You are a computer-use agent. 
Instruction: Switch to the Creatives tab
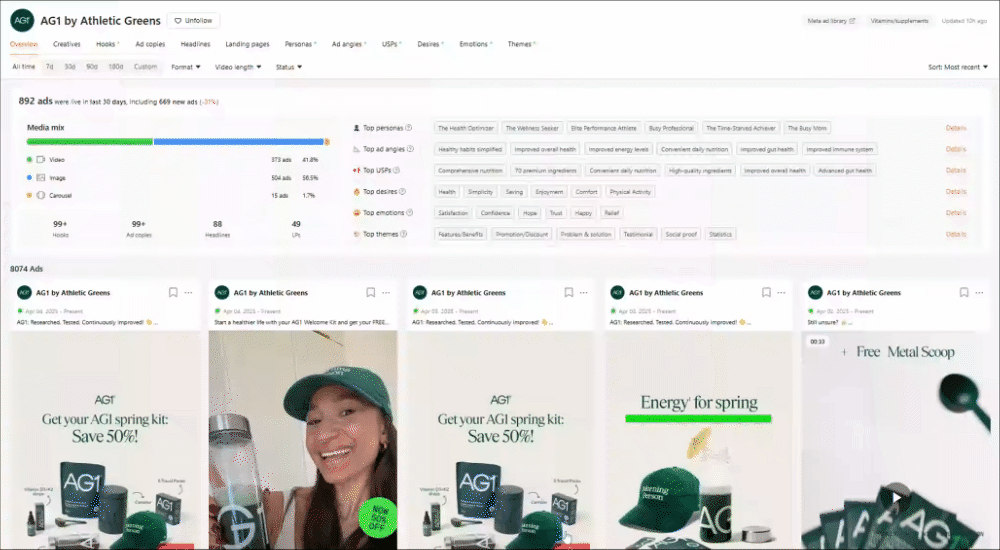click(66, 44)
